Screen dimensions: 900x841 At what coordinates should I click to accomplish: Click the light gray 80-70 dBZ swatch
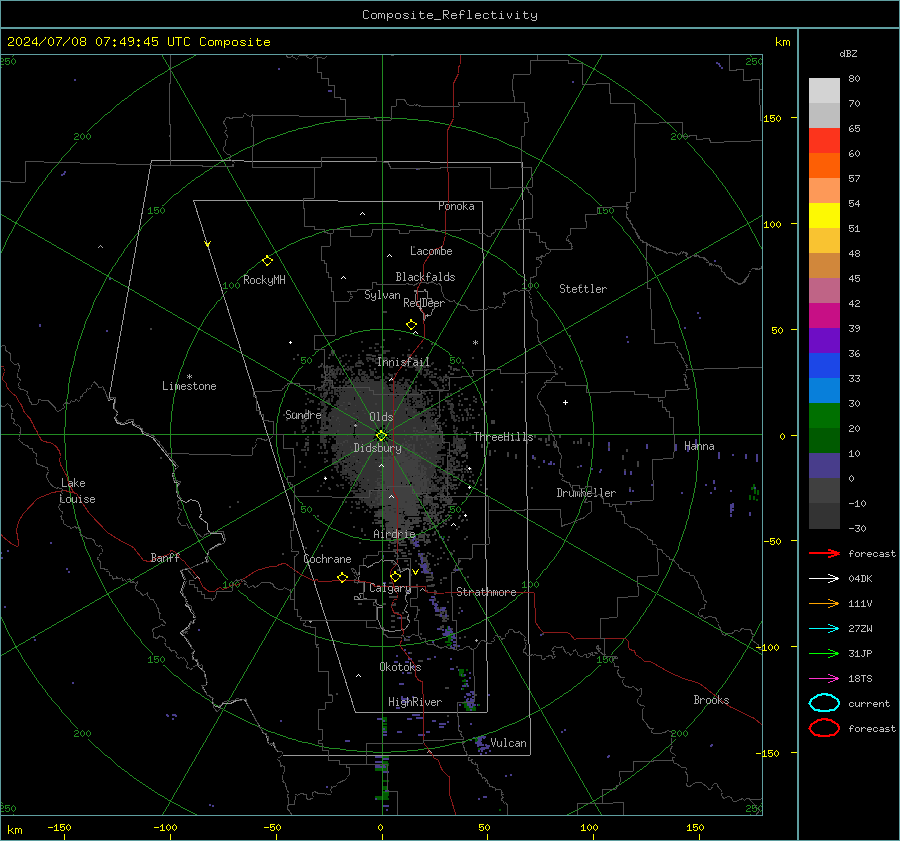click(x=824, y=91)
